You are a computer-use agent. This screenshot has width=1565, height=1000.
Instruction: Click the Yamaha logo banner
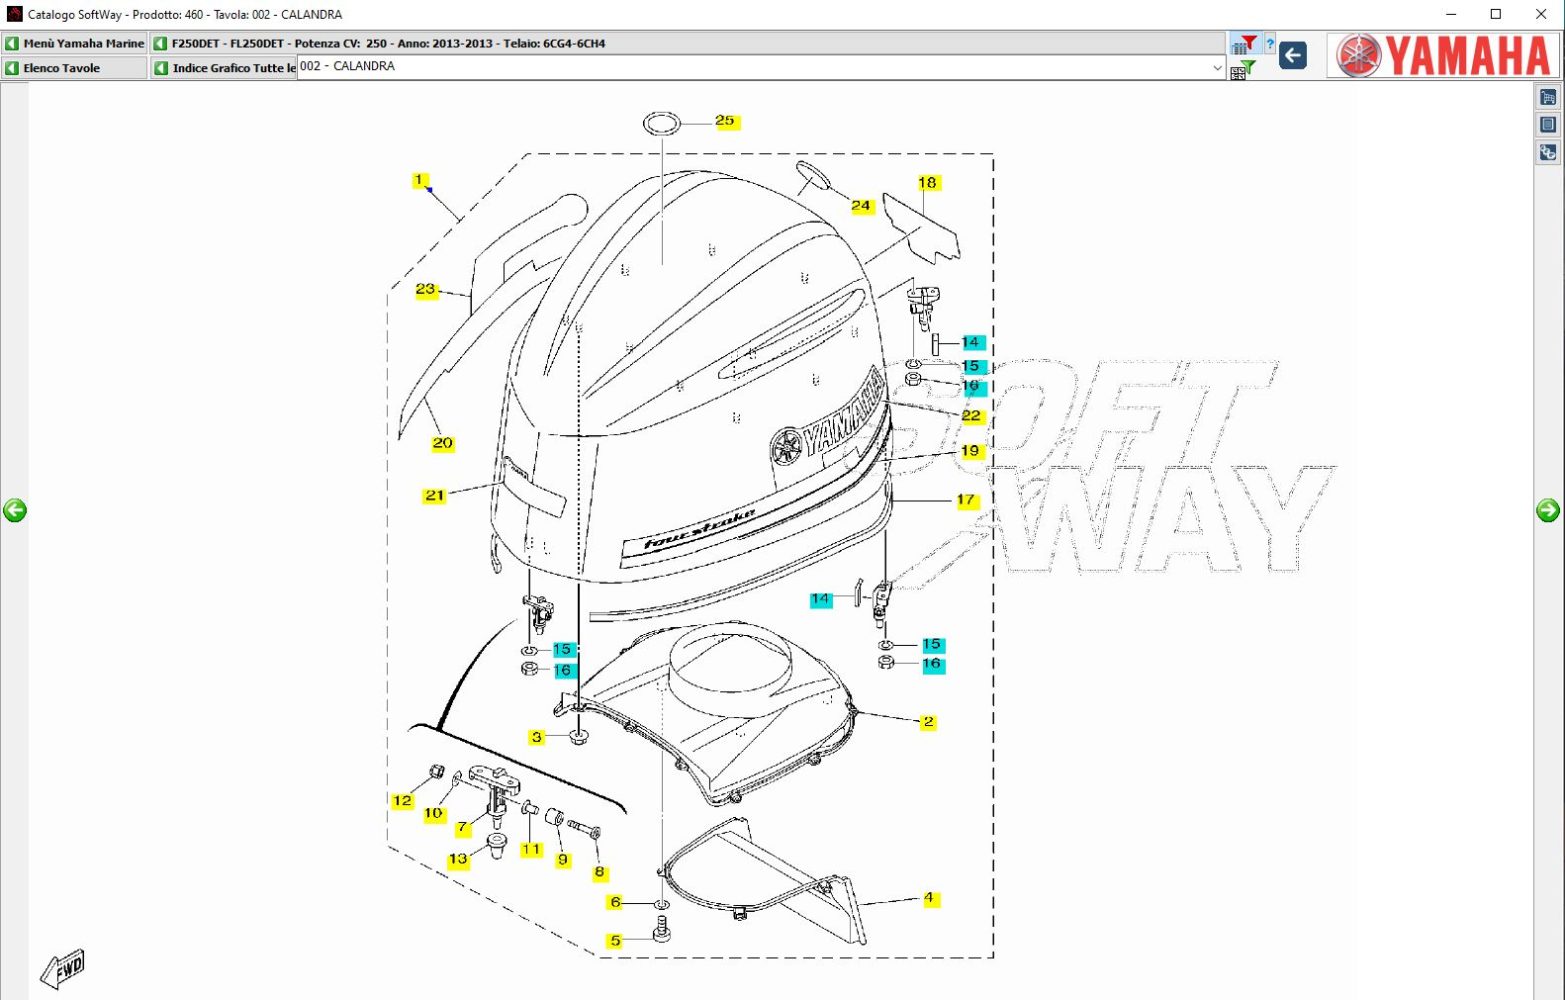click(x=1443, y=55)
